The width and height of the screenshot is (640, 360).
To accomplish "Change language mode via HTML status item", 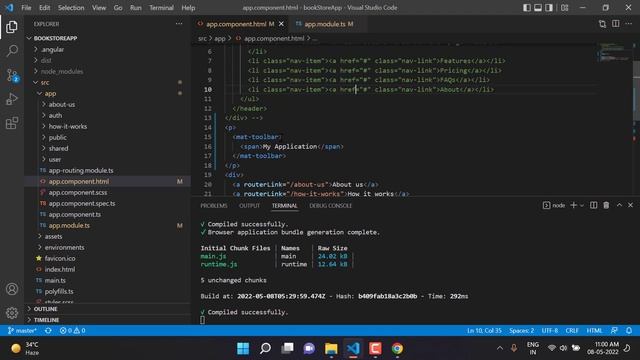I will point(594,331).
